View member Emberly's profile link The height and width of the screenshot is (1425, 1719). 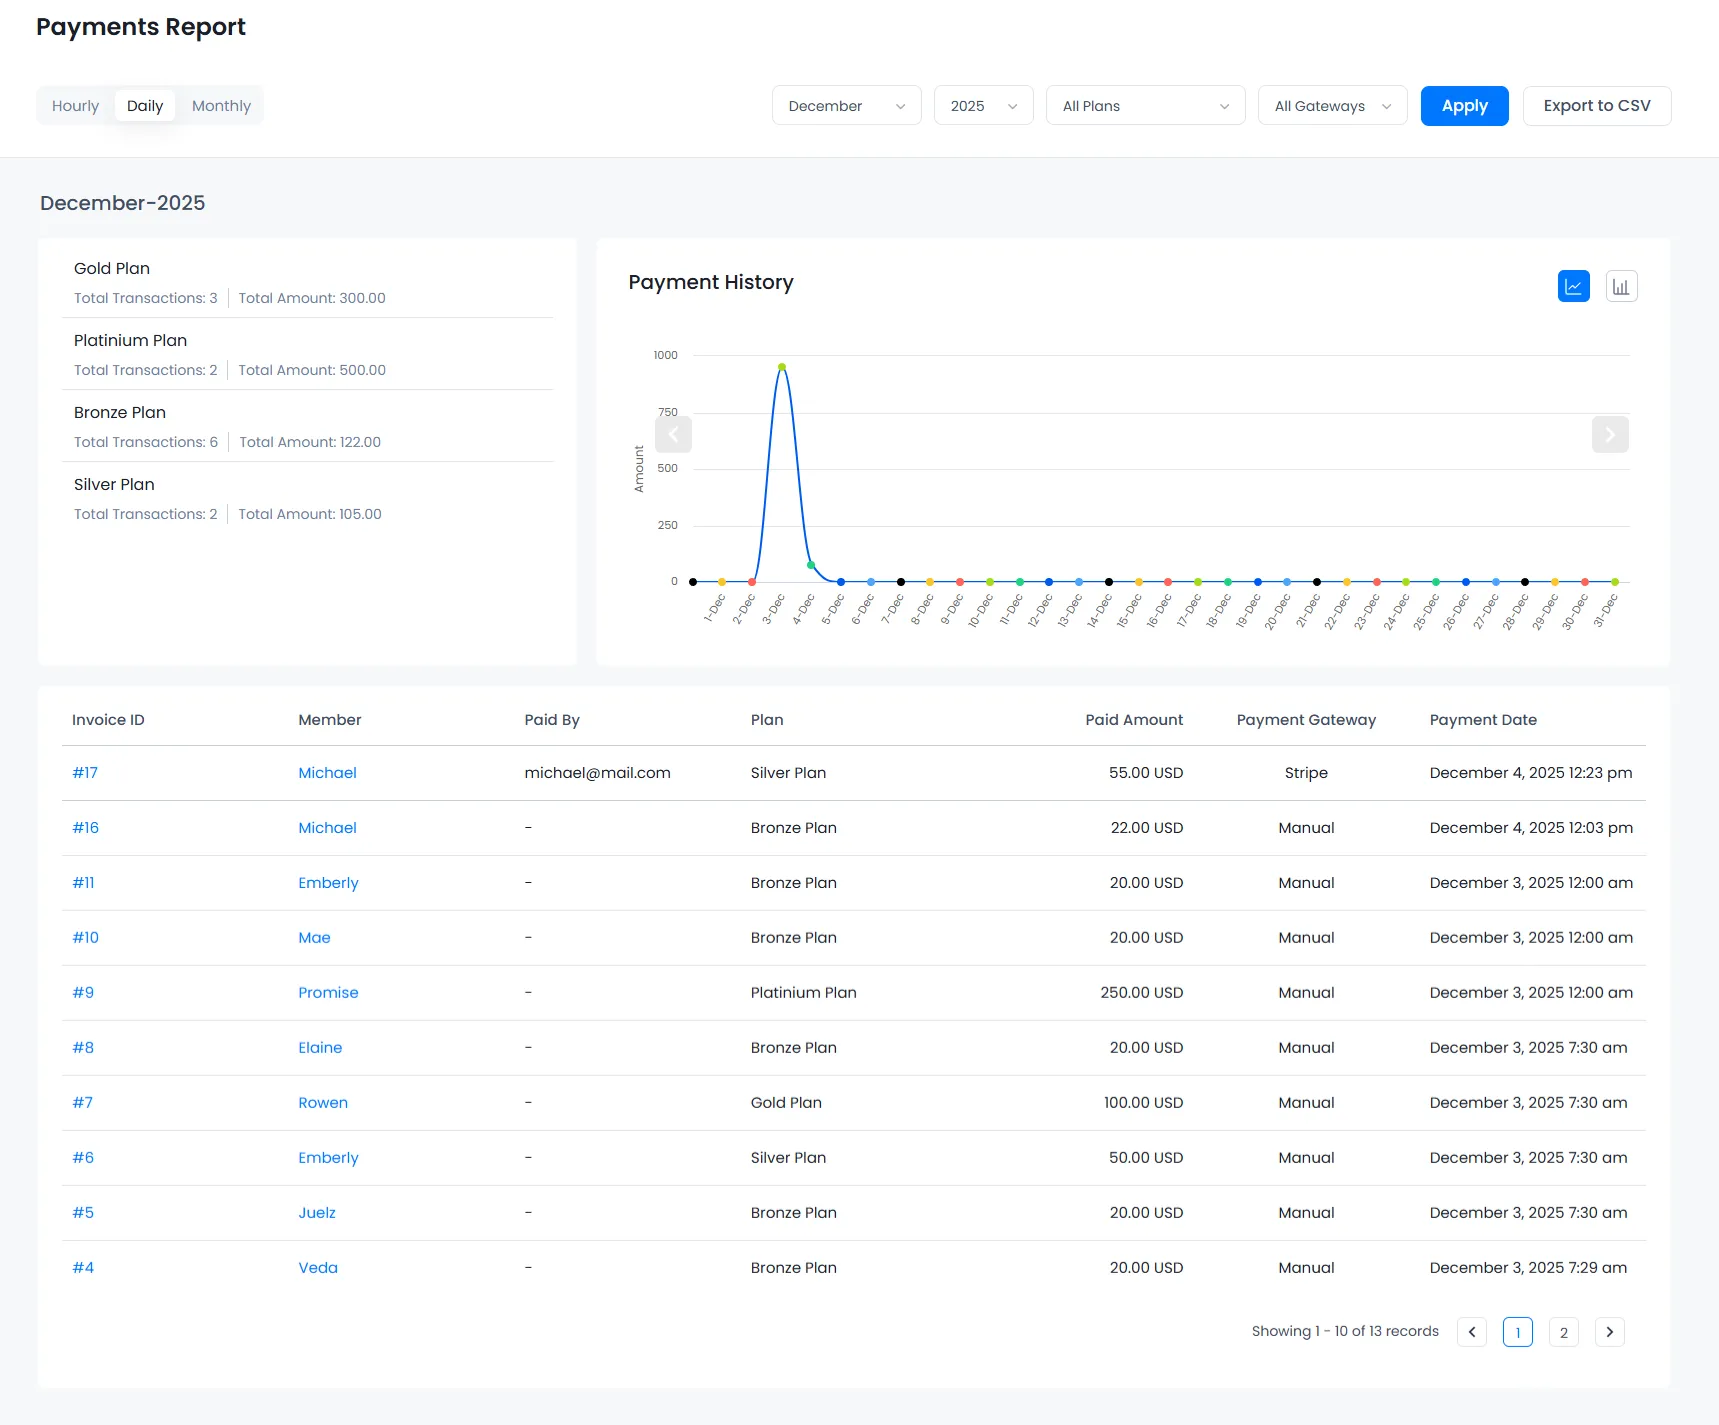tap(328, 882)
